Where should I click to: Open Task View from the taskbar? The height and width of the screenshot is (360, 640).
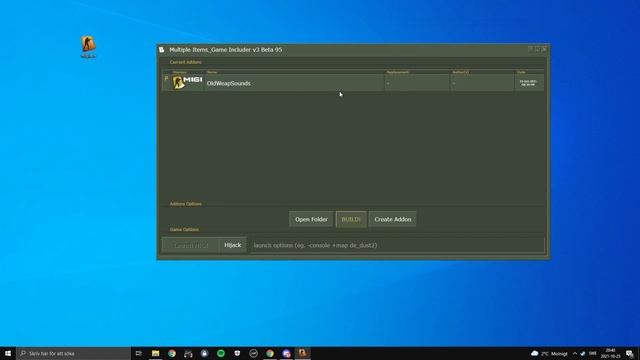pyautogui.click(x=139, y=353)
